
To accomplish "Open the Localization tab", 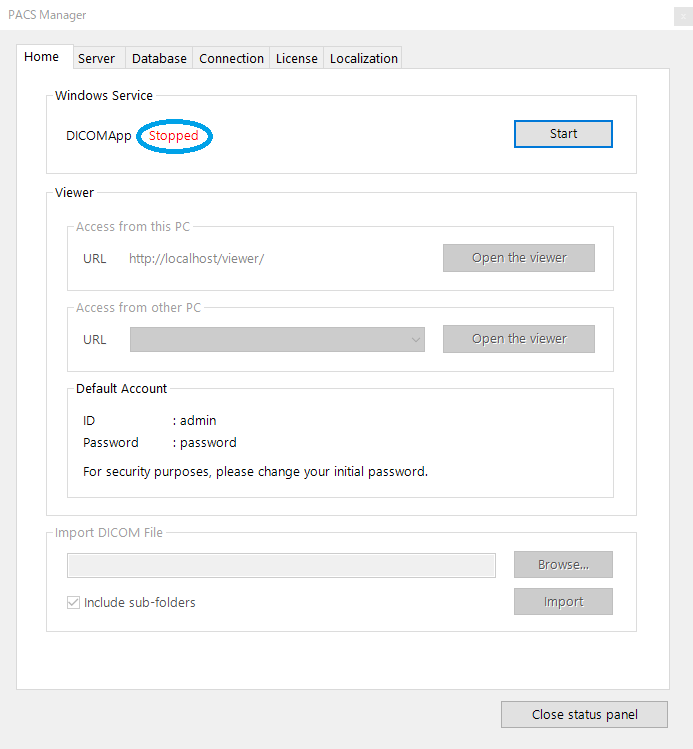I will 363,58.
